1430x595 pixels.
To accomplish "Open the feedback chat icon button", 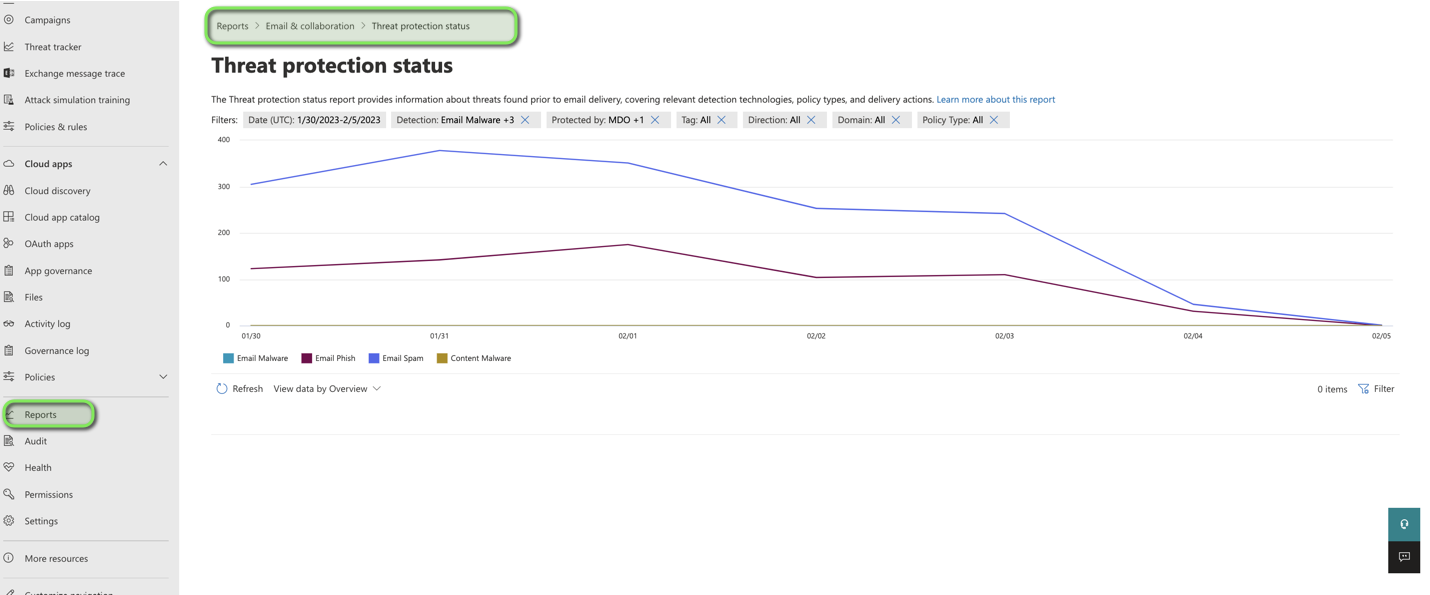I will (x=1404, y=557).
